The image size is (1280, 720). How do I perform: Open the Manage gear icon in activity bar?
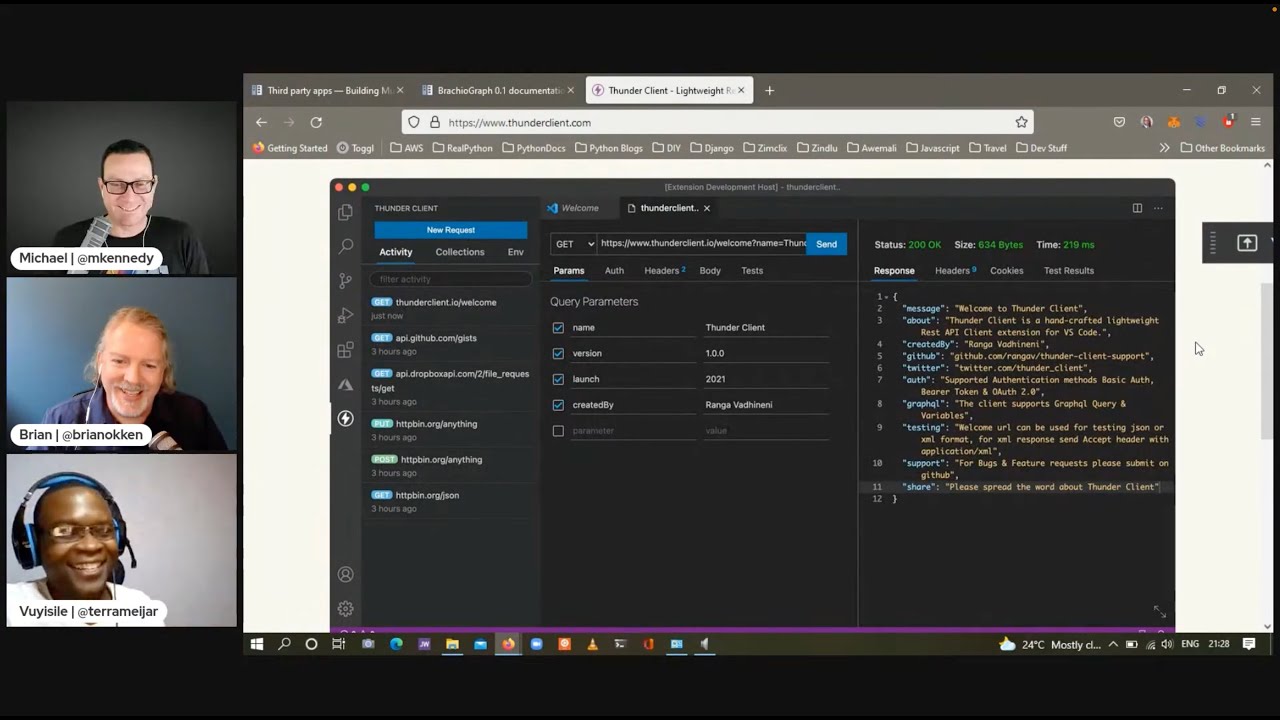(x=345, y=608)
